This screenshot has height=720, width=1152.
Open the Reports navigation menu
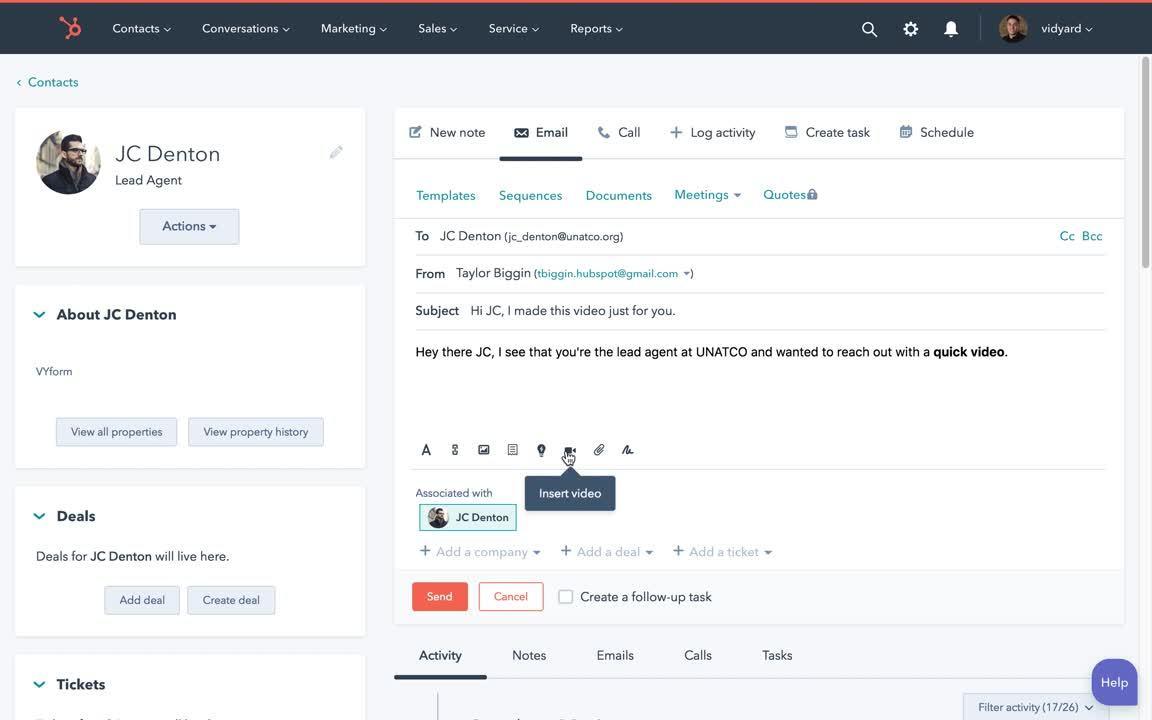pos(596,29)
